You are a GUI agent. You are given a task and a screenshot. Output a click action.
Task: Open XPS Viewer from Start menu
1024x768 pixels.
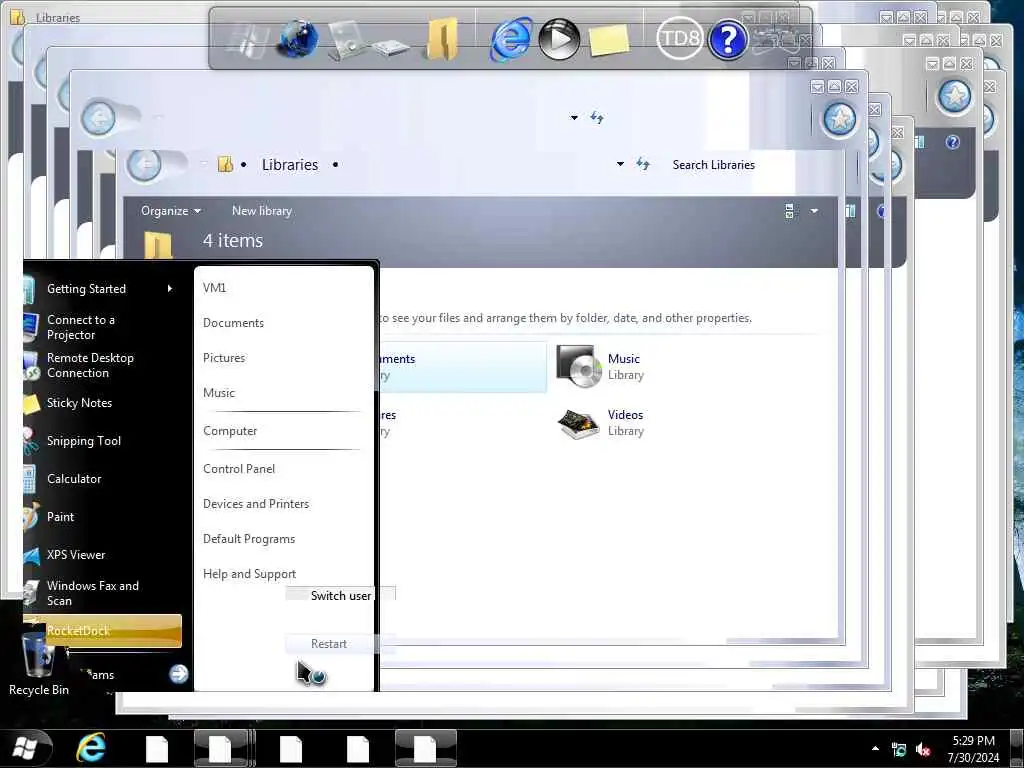pos(104,554)
